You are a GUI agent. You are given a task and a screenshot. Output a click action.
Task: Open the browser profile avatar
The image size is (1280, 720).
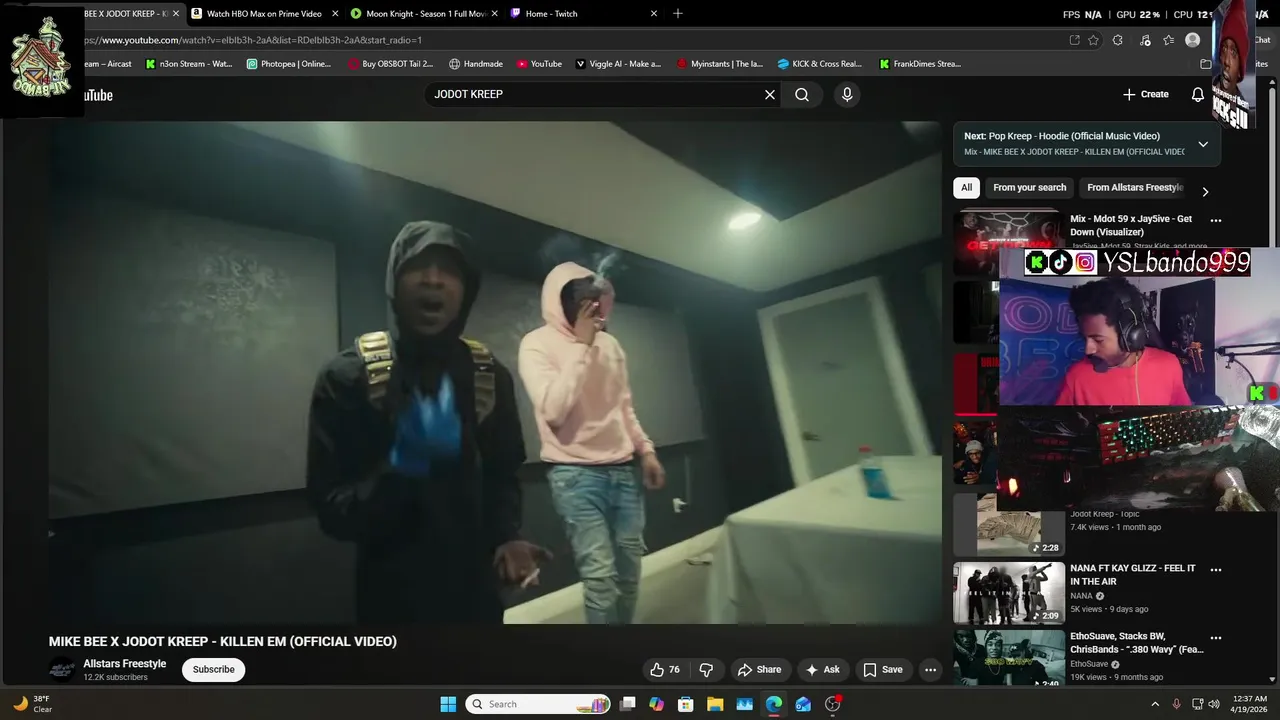pyautogui.click(x=1192, y=40)
